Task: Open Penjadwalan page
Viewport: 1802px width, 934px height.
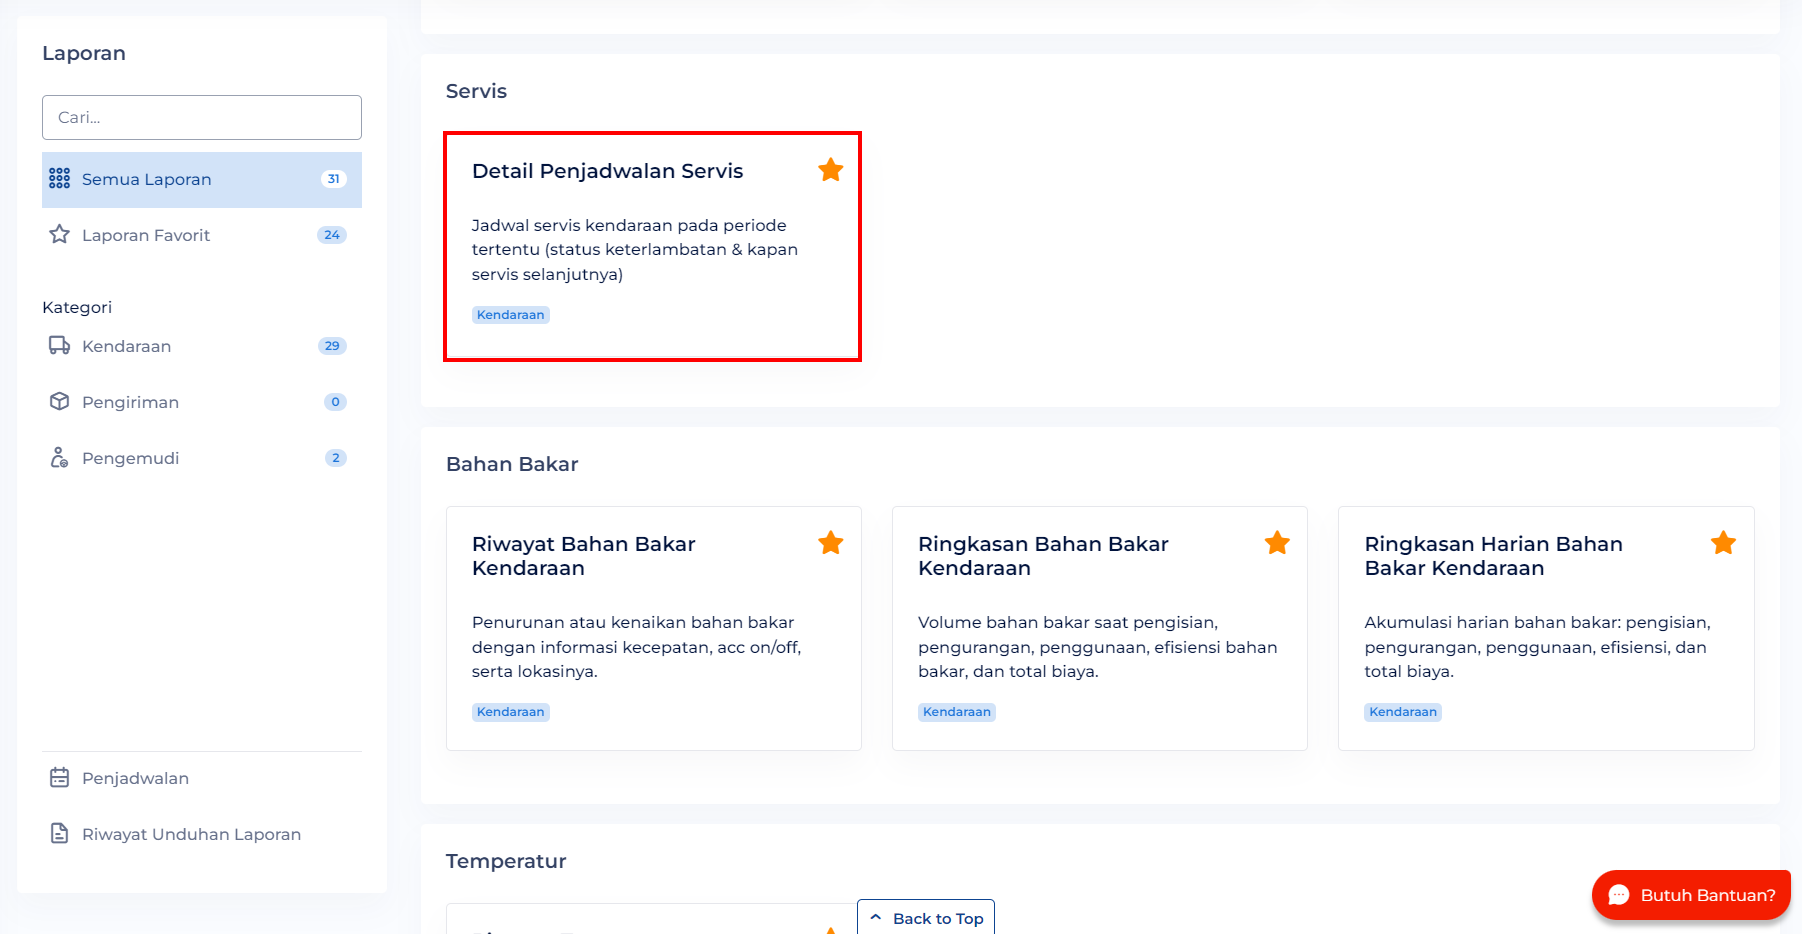Action: tap(202, 778)
